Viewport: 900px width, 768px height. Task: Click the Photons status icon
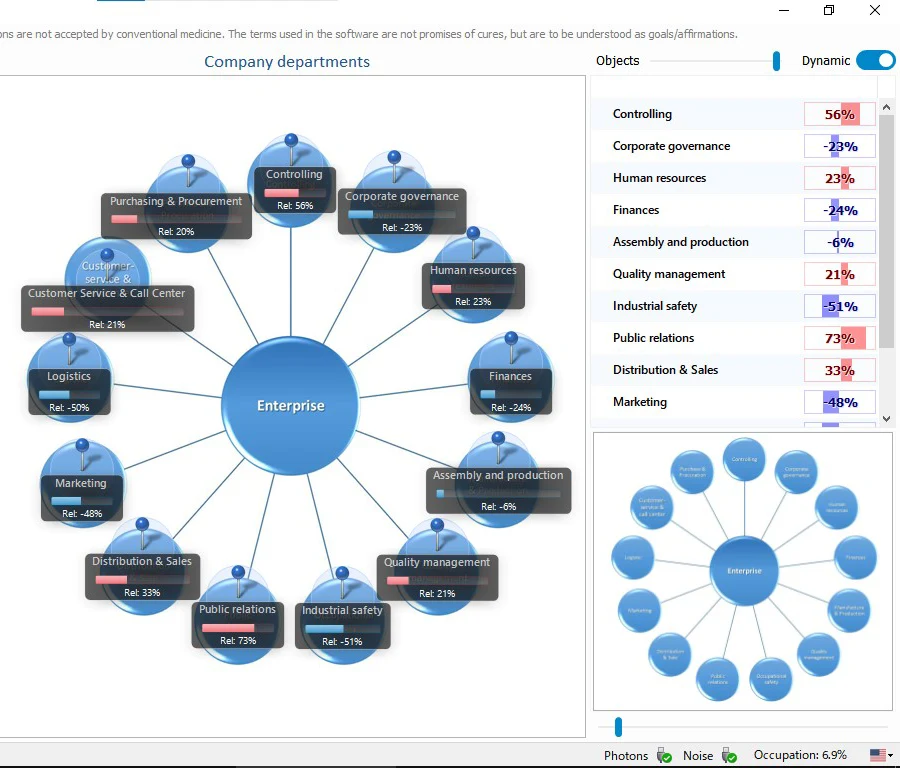click(664, 755)
